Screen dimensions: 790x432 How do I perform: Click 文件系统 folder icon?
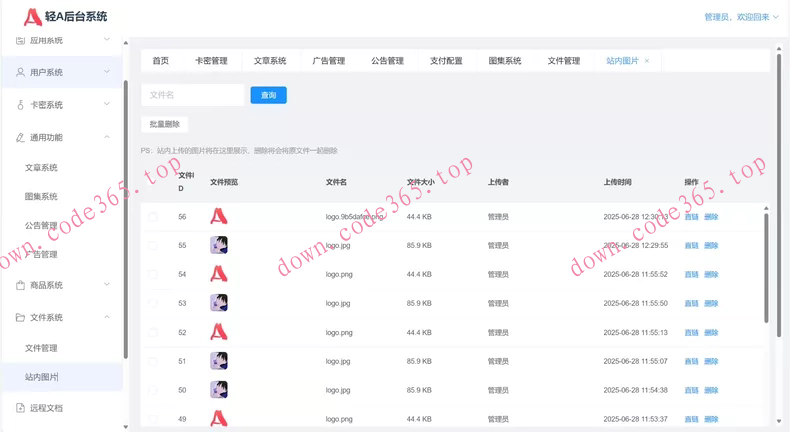point(20,317)
